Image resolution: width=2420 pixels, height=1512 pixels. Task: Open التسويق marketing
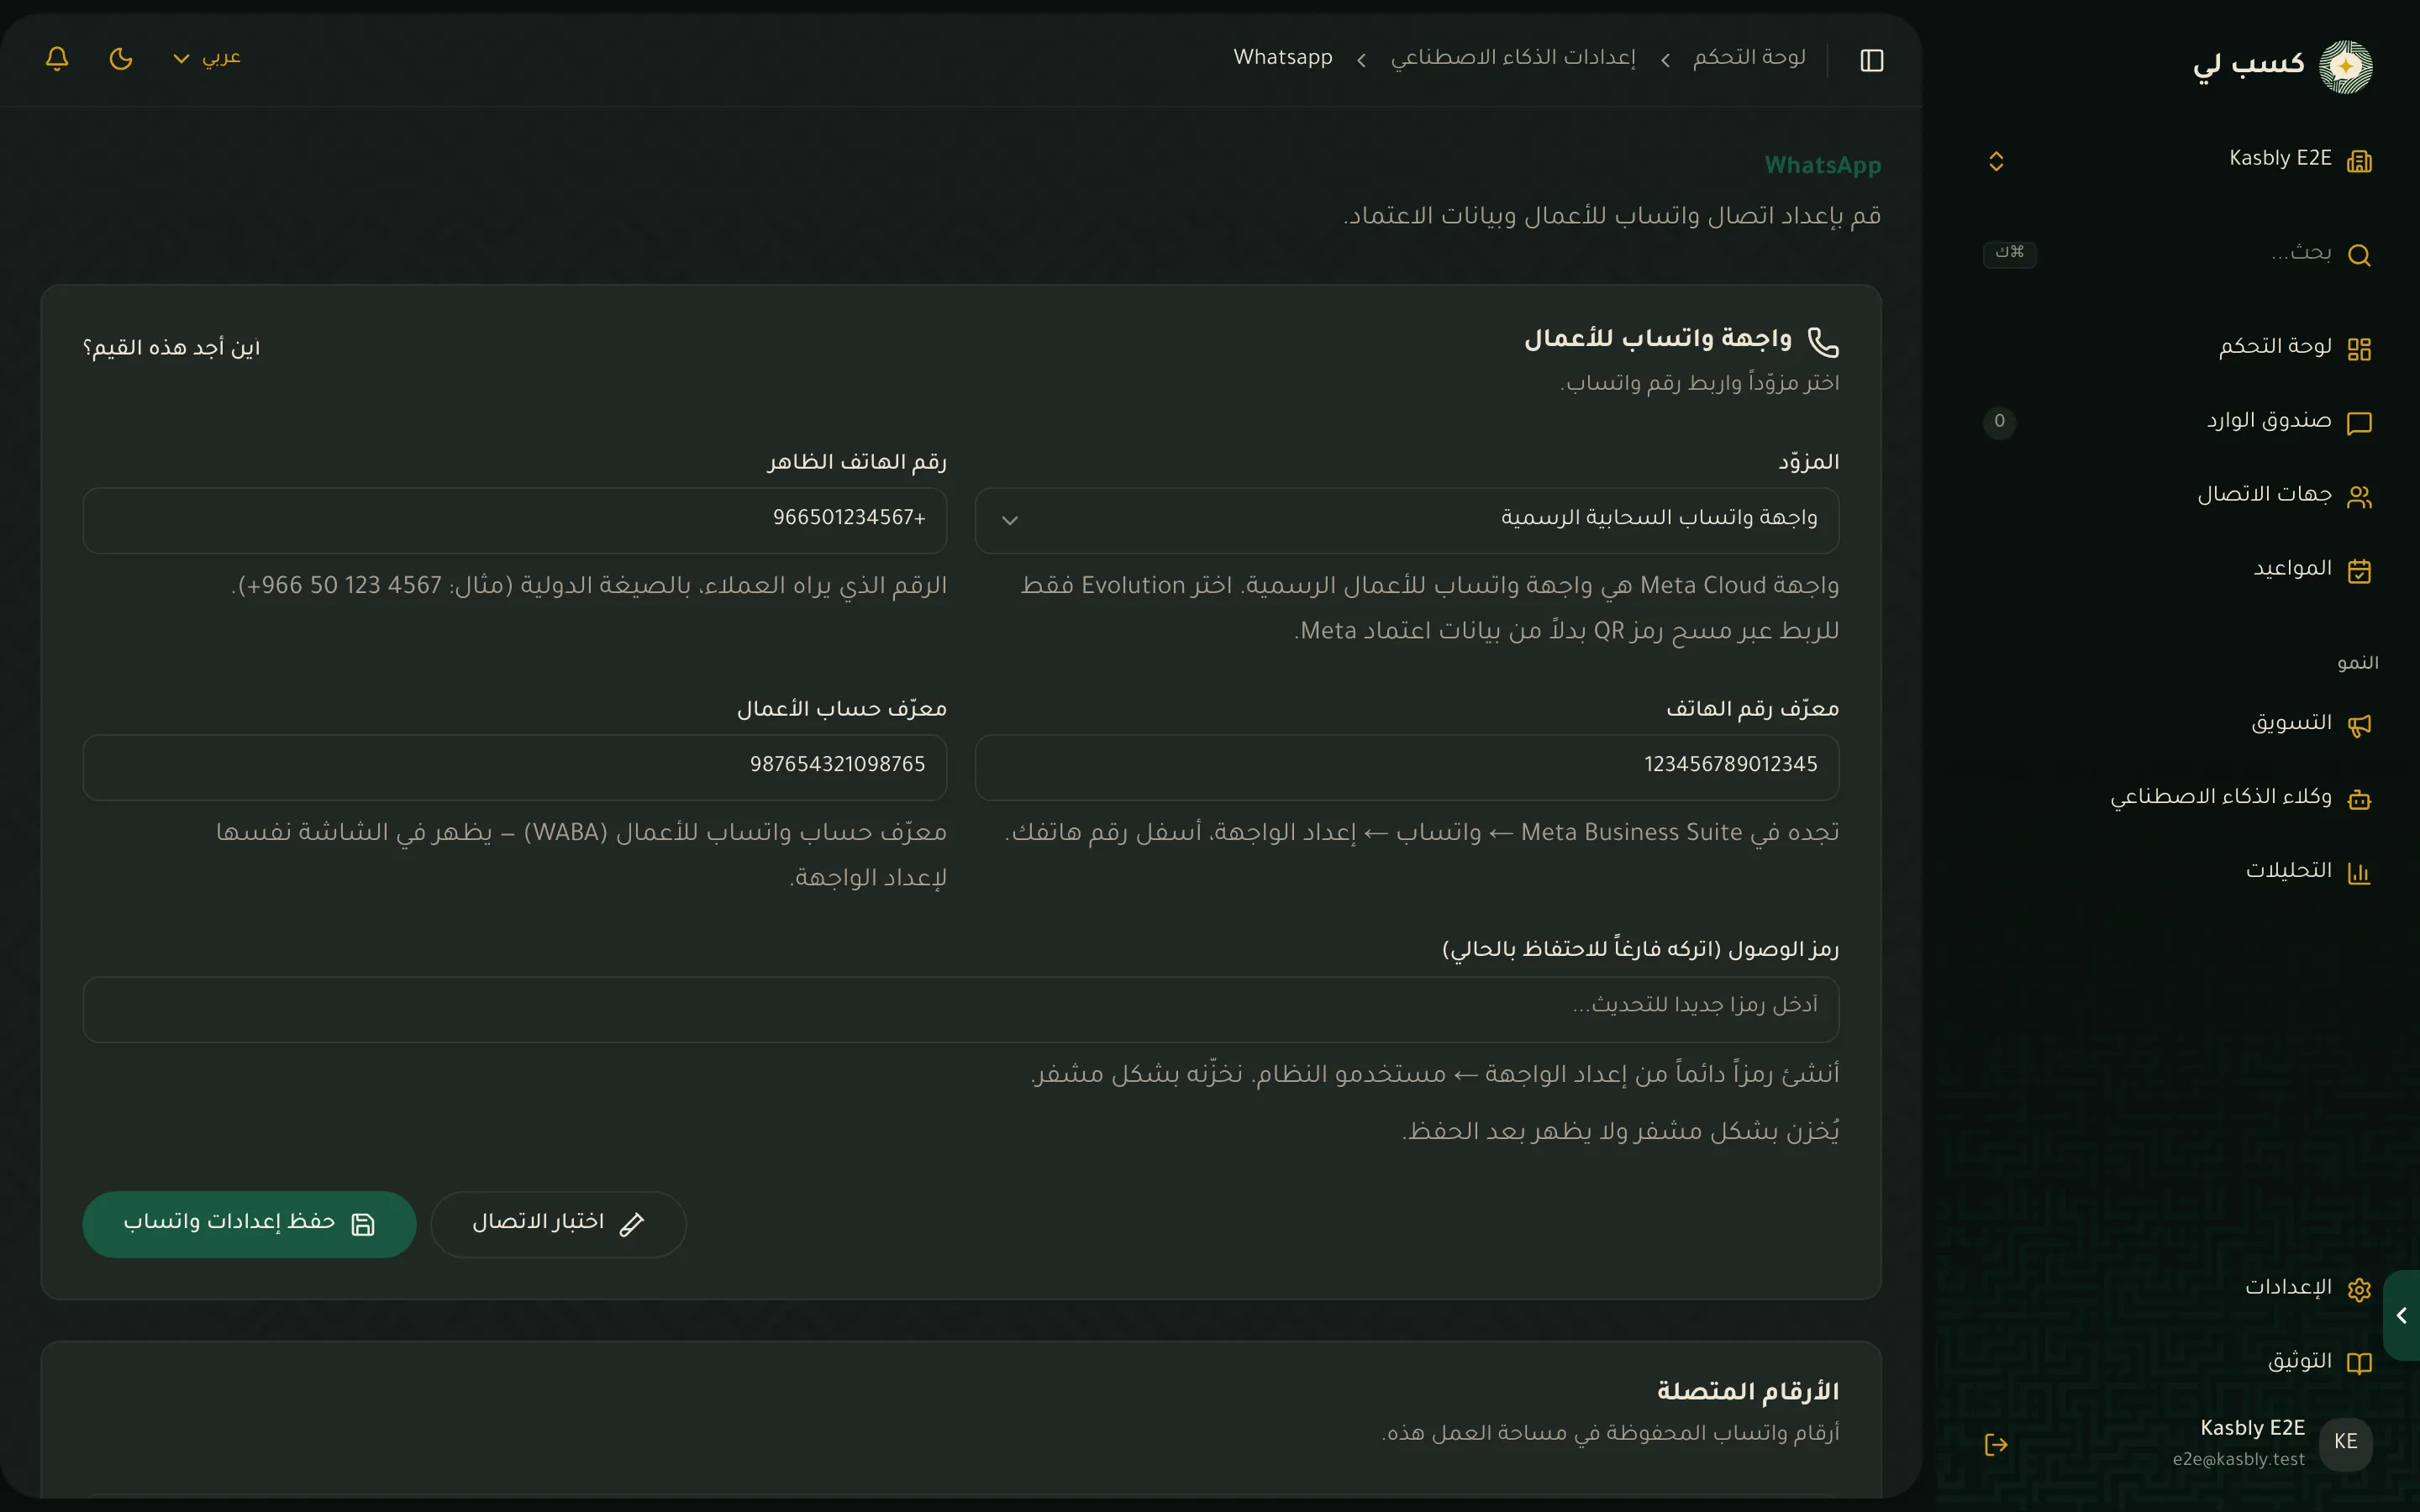[2178, 724]
